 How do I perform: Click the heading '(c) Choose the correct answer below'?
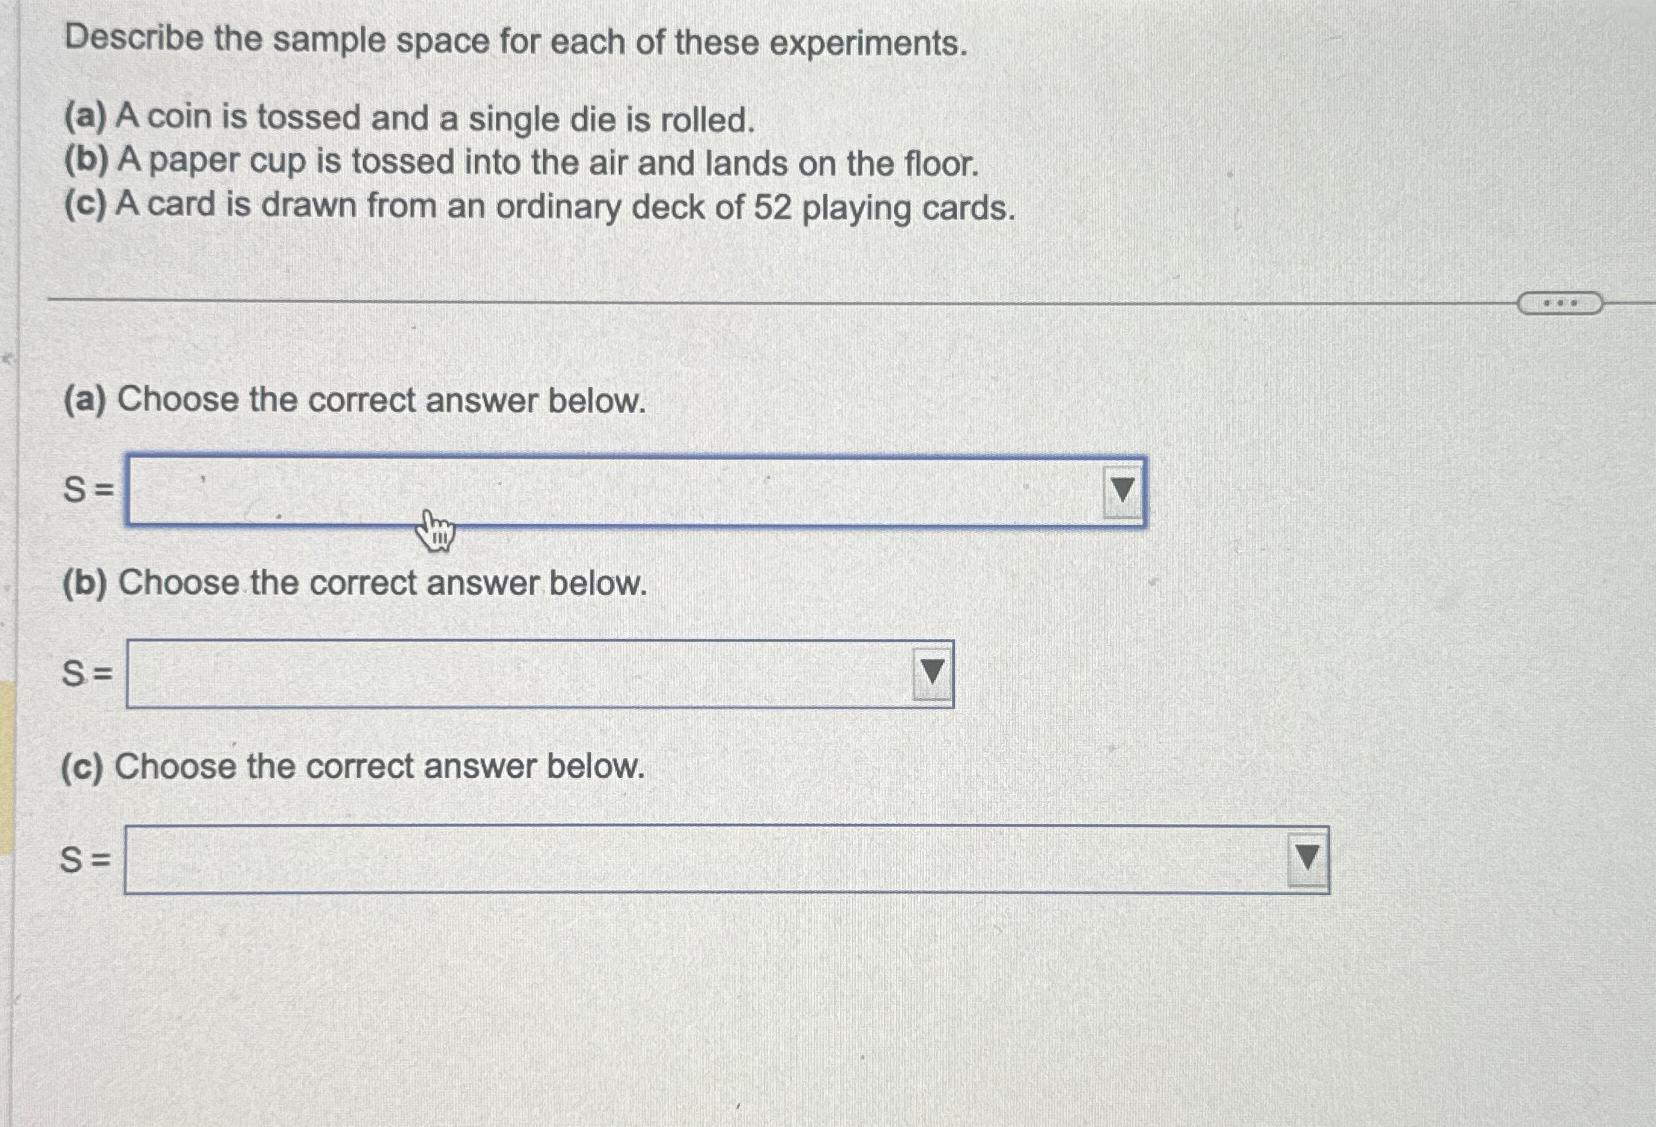pos(355,767)
